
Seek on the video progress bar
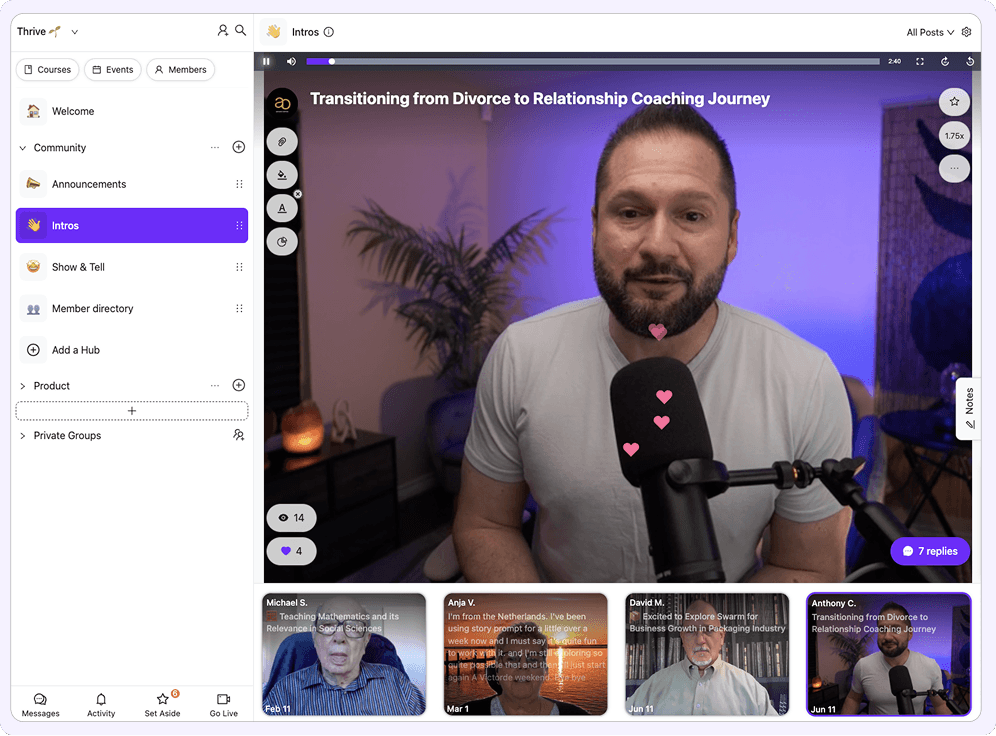pos(593,62)
